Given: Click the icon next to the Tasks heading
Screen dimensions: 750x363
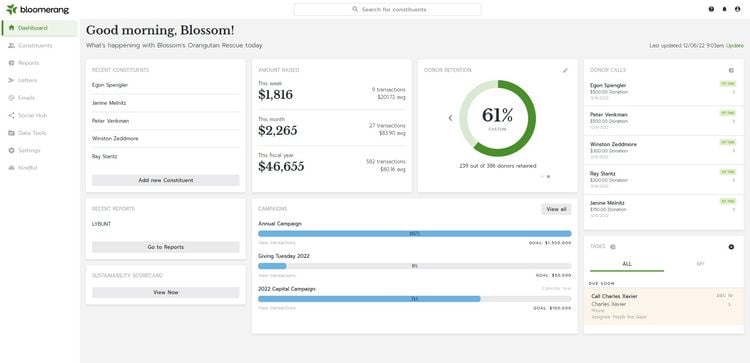Looking at the screenshot, I should pyautogui.click(x=613, y=247).
